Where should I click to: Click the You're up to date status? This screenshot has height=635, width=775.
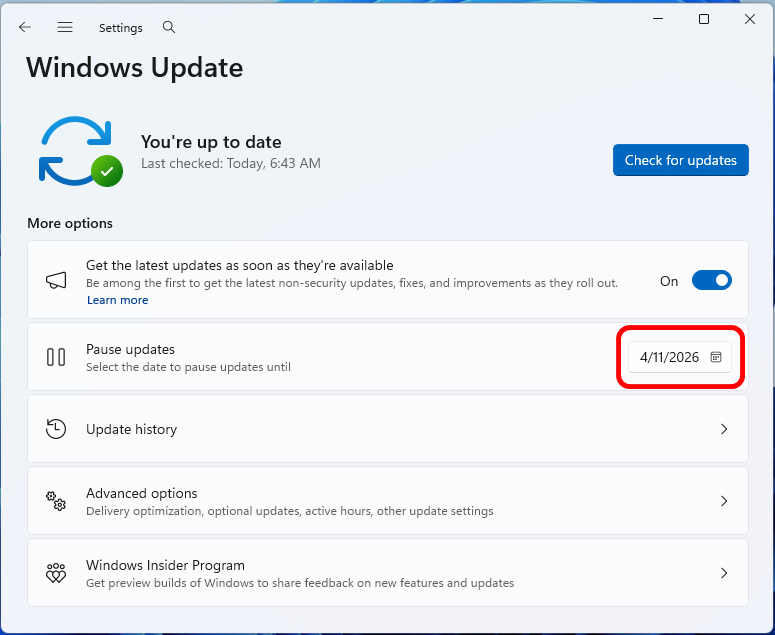pyautogui.click(x=211, y=142)
